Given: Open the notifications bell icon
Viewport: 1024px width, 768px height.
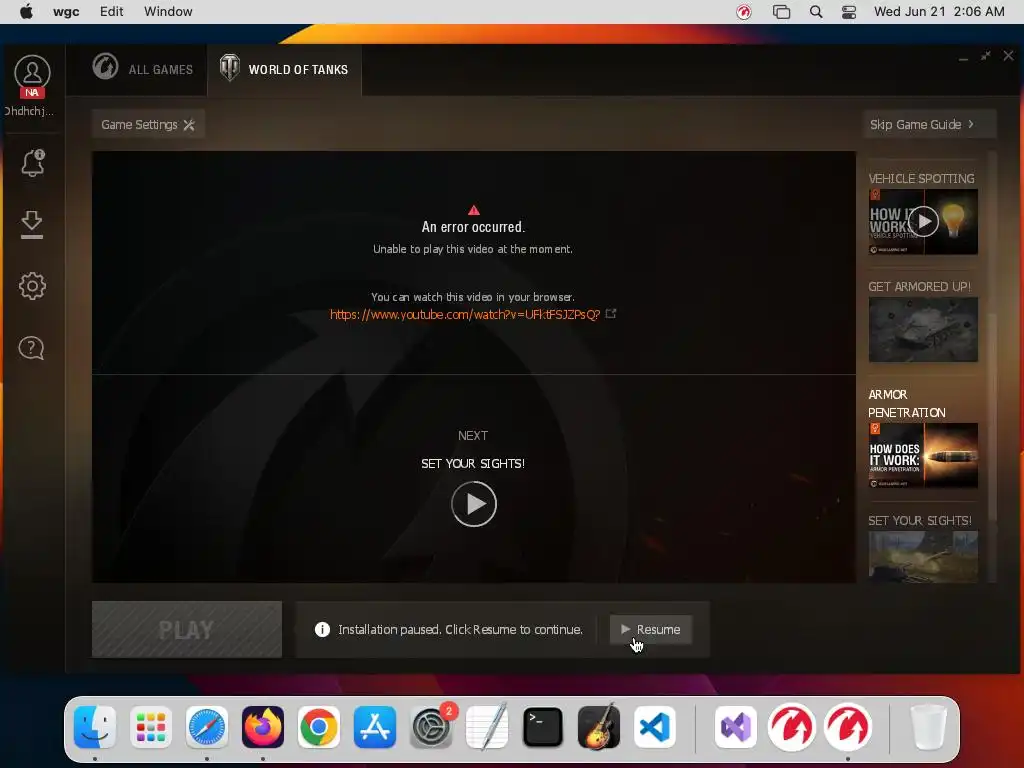Looking at the screenshot, I should [x=32, y=163].
